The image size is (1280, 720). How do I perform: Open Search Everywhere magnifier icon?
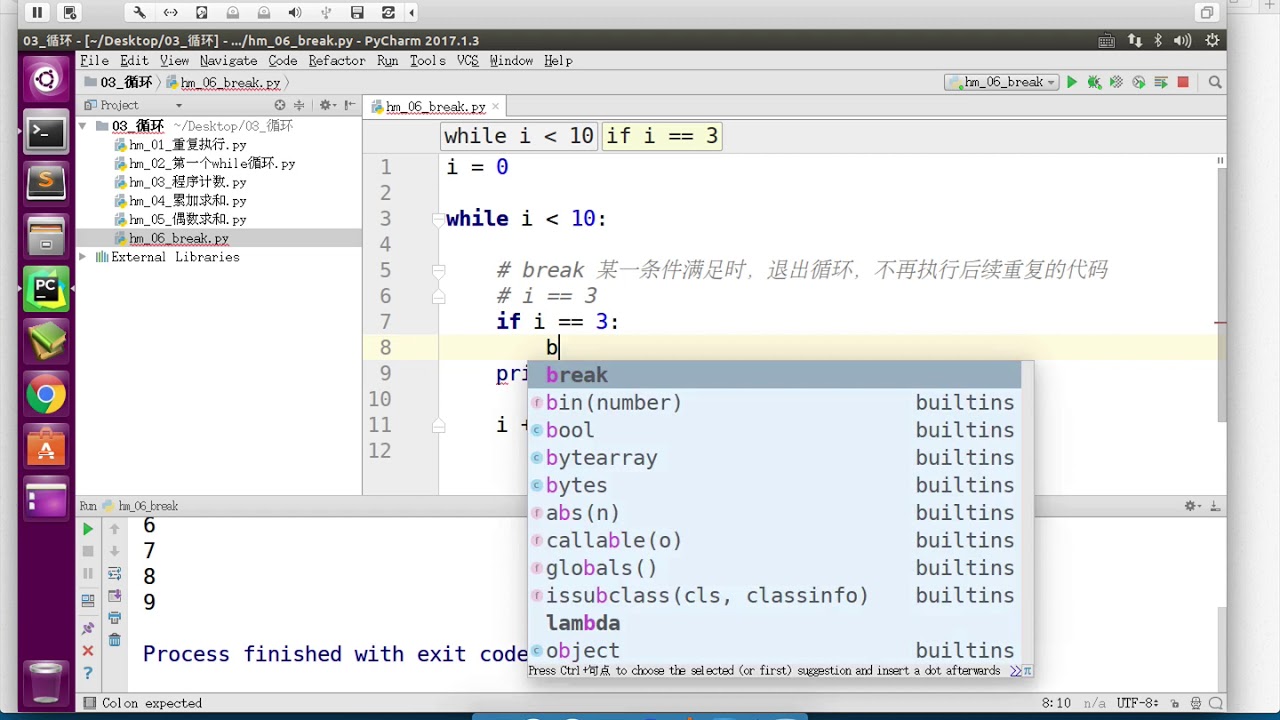[1215, 83]
